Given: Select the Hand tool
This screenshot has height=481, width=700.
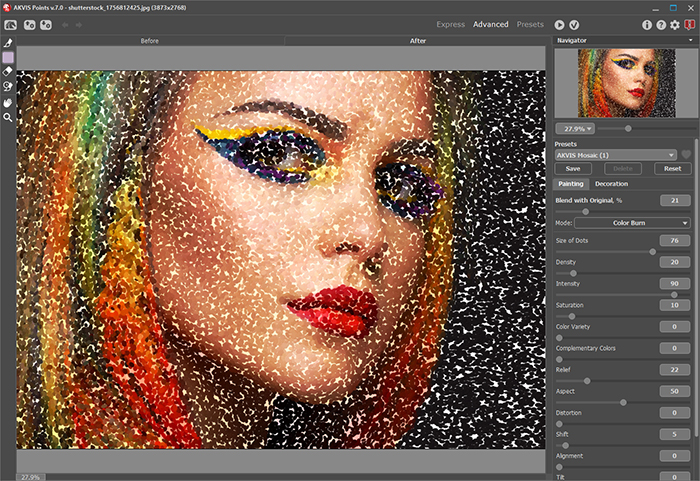Looking at the screenshot, I should 8,102.
